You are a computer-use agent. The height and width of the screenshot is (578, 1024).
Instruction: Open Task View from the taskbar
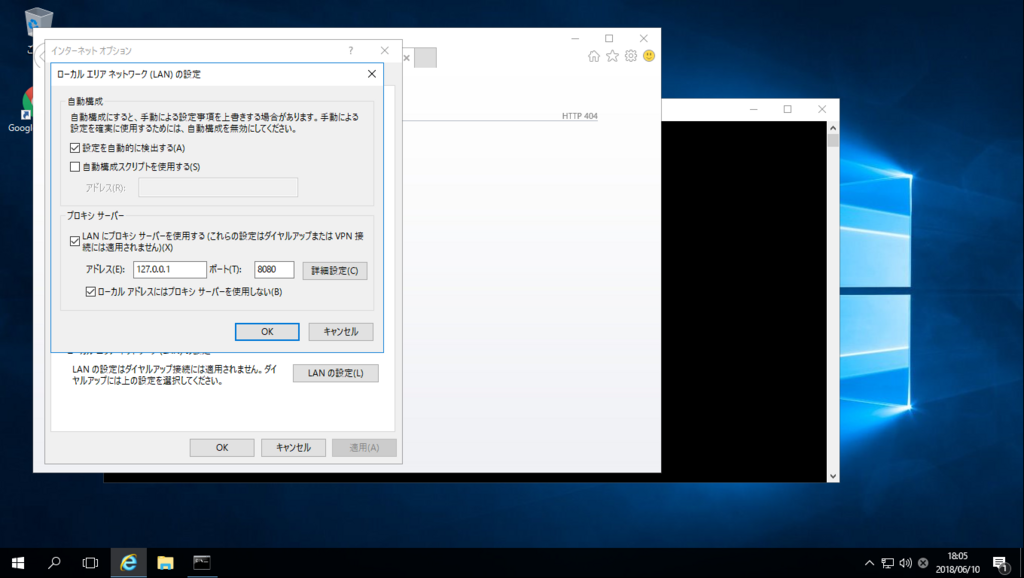point(89,562)
